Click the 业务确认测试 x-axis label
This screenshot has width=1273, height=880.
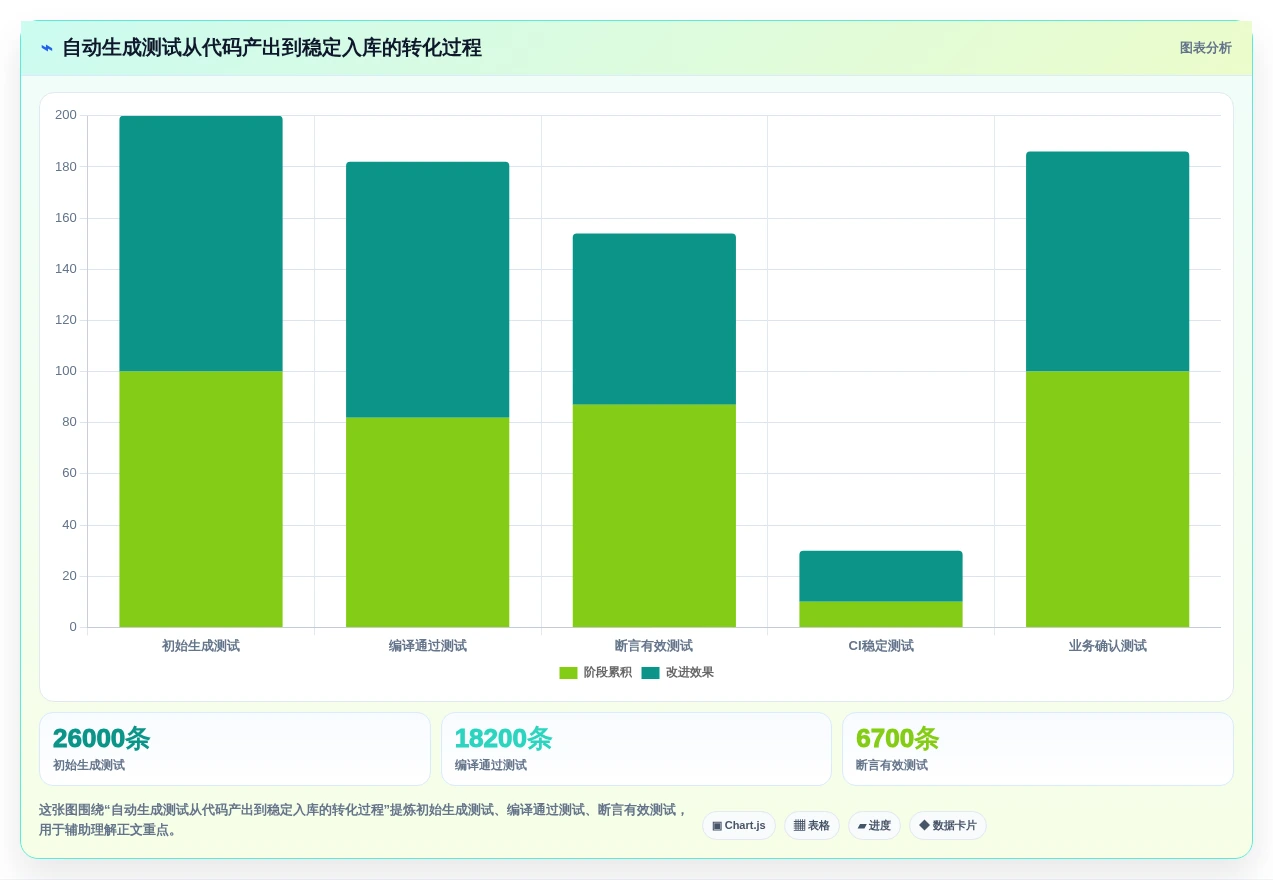tap(1107, 646)
